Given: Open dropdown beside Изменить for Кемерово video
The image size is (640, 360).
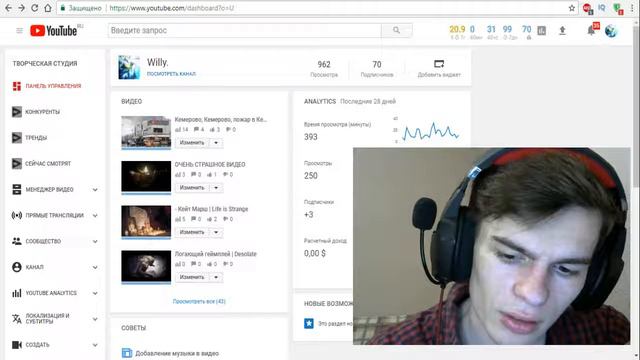Looking at the screenshot, I should click(x=216, y=143).
